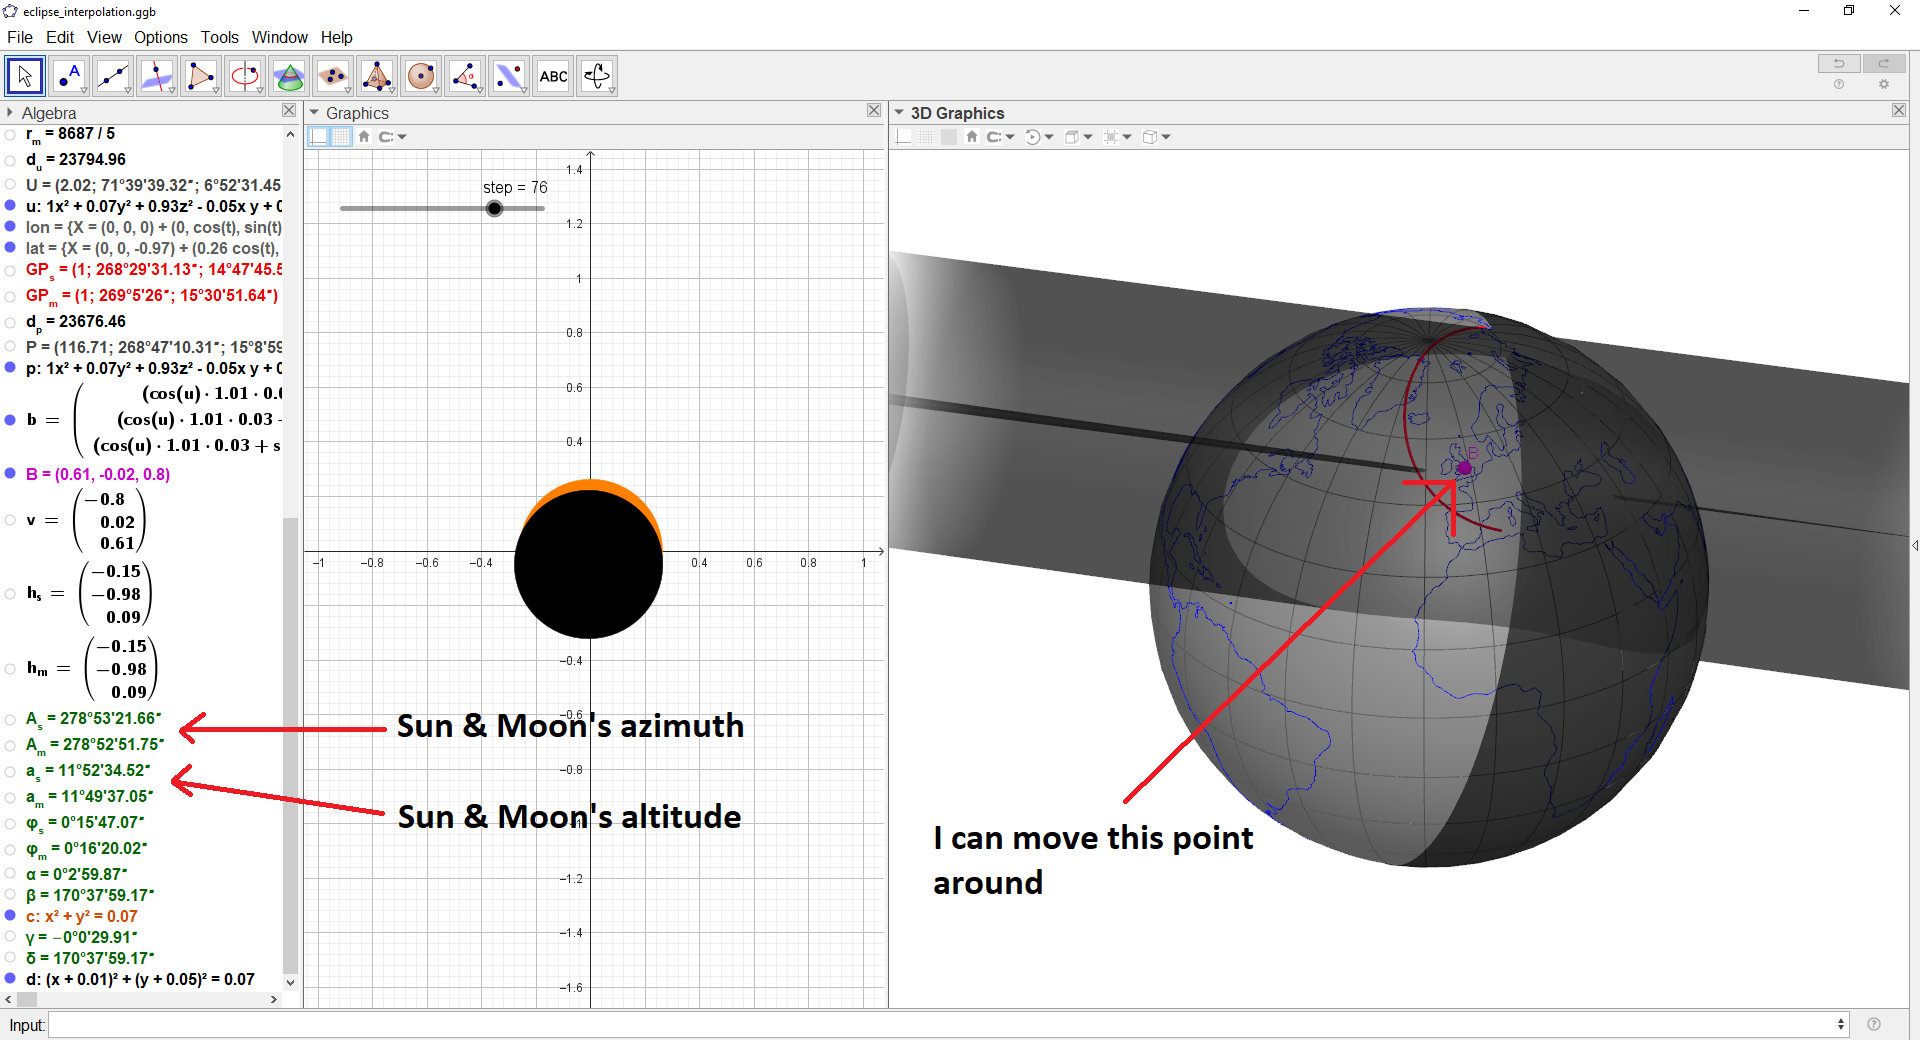This screenshot has height=1040, width=1920.
Task: Select the Move tool
Action: [25, 76]
